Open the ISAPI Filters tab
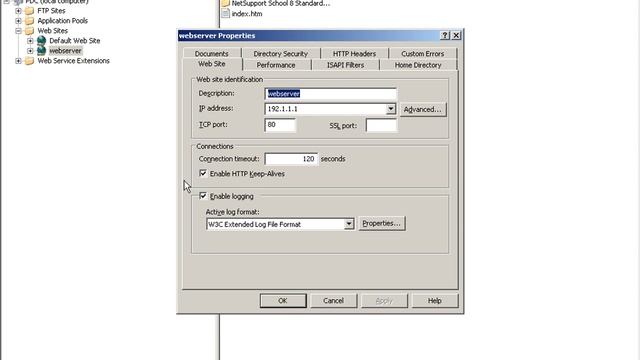640x360 pixels. 345,65
